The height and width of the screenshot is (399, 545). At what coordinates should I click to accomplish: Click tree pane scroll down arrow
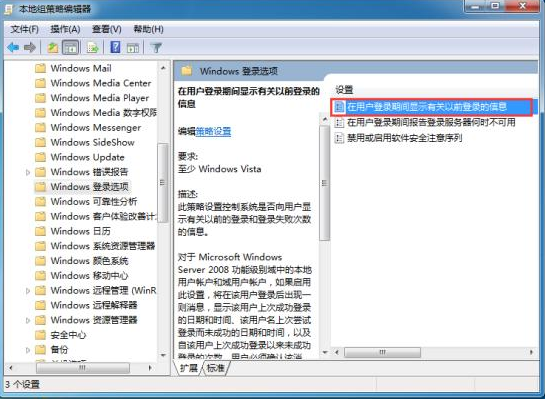click(163, 355)
